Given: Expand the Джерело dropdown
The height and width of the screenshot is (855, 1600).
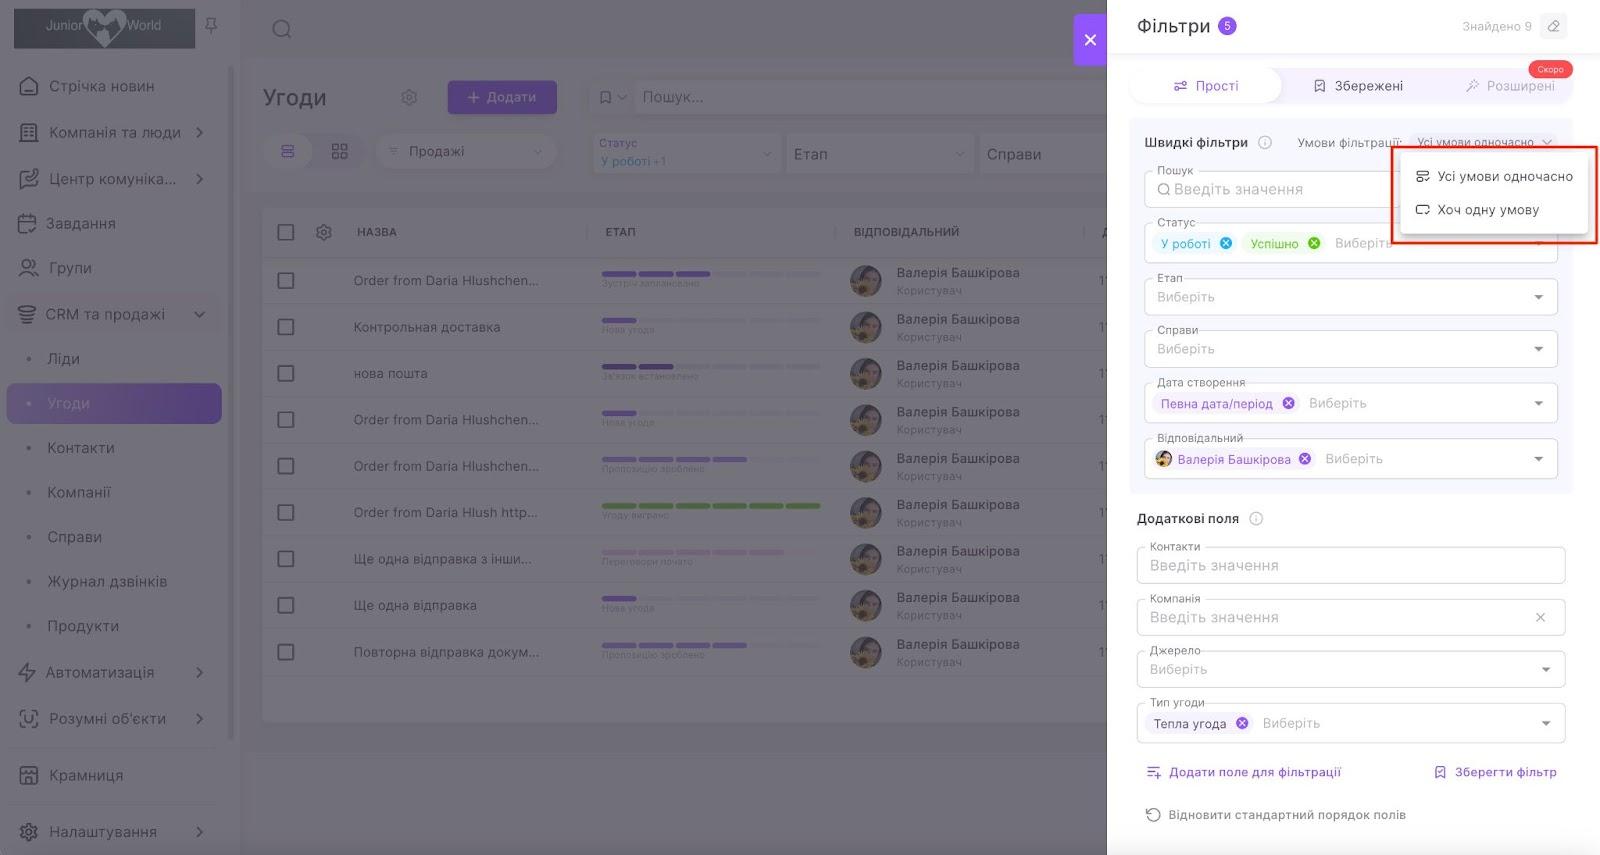Looking at the screenshot, I should pos(1545,669).
